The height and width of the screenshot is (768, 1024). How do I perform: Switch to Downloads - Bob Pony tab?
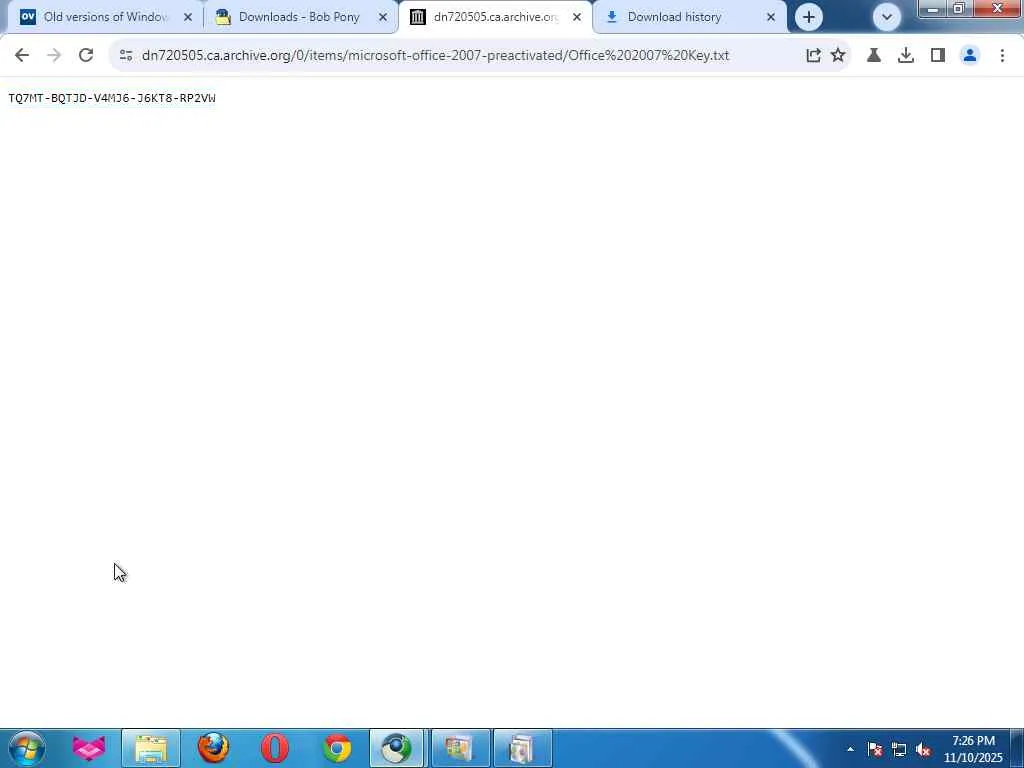[x=299, y=17]
